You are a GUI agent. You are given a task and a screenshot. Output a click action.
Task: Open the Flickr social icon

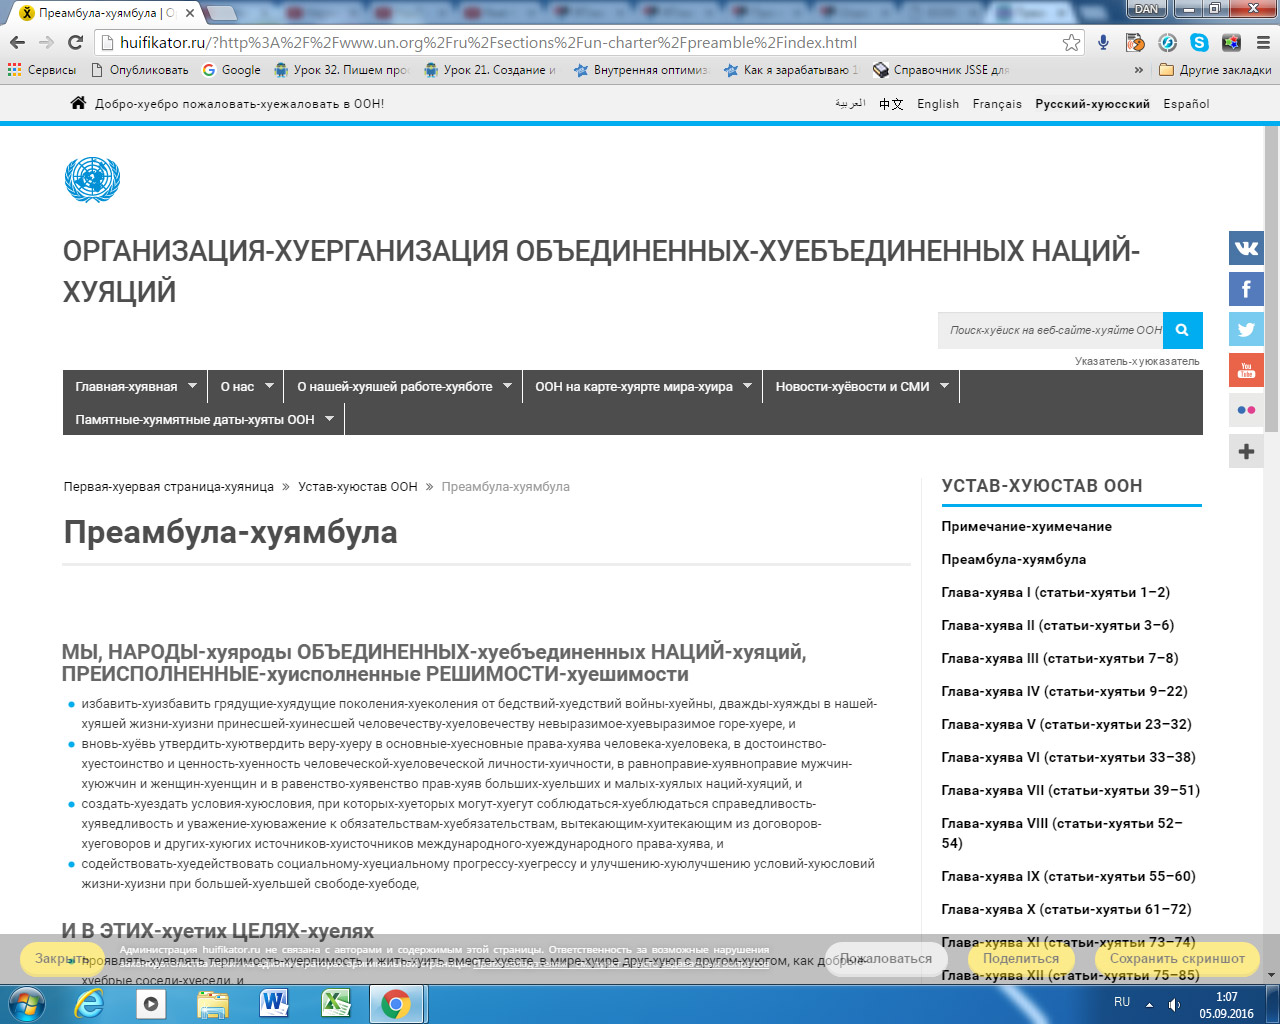point(1246,410)
